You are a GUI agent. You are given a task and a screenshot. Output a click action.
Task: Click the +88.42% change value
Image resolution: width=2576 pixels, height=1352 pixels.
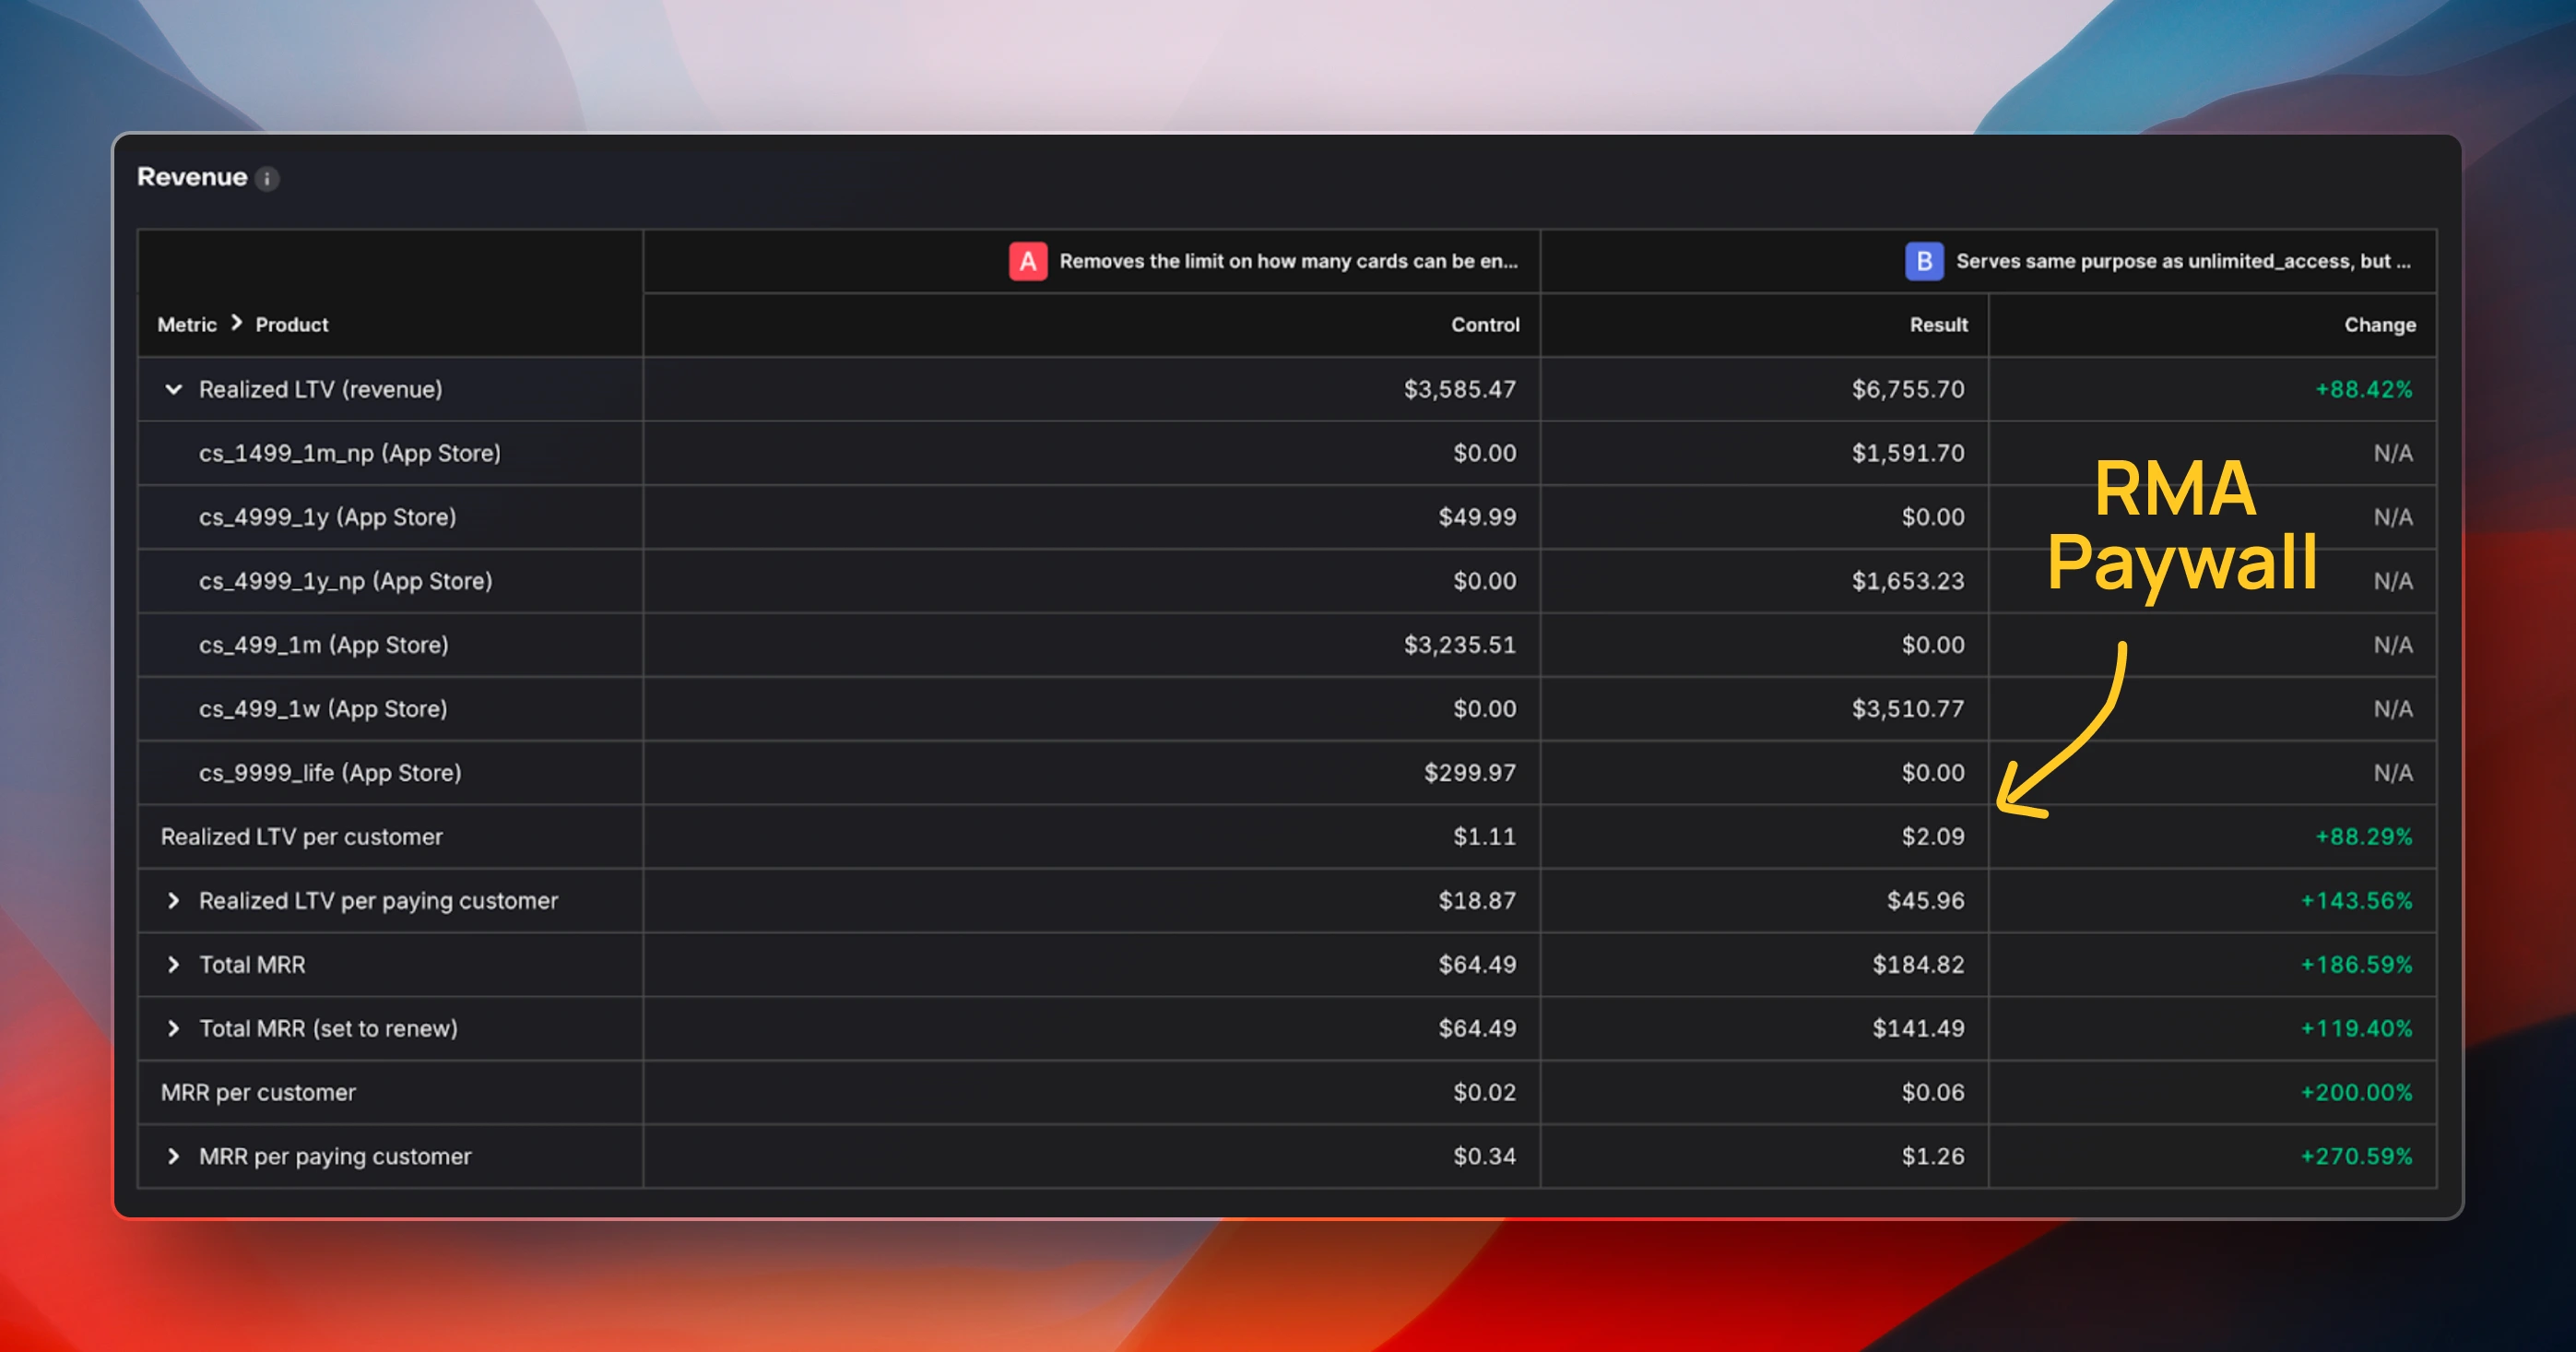coord(2363,389)
